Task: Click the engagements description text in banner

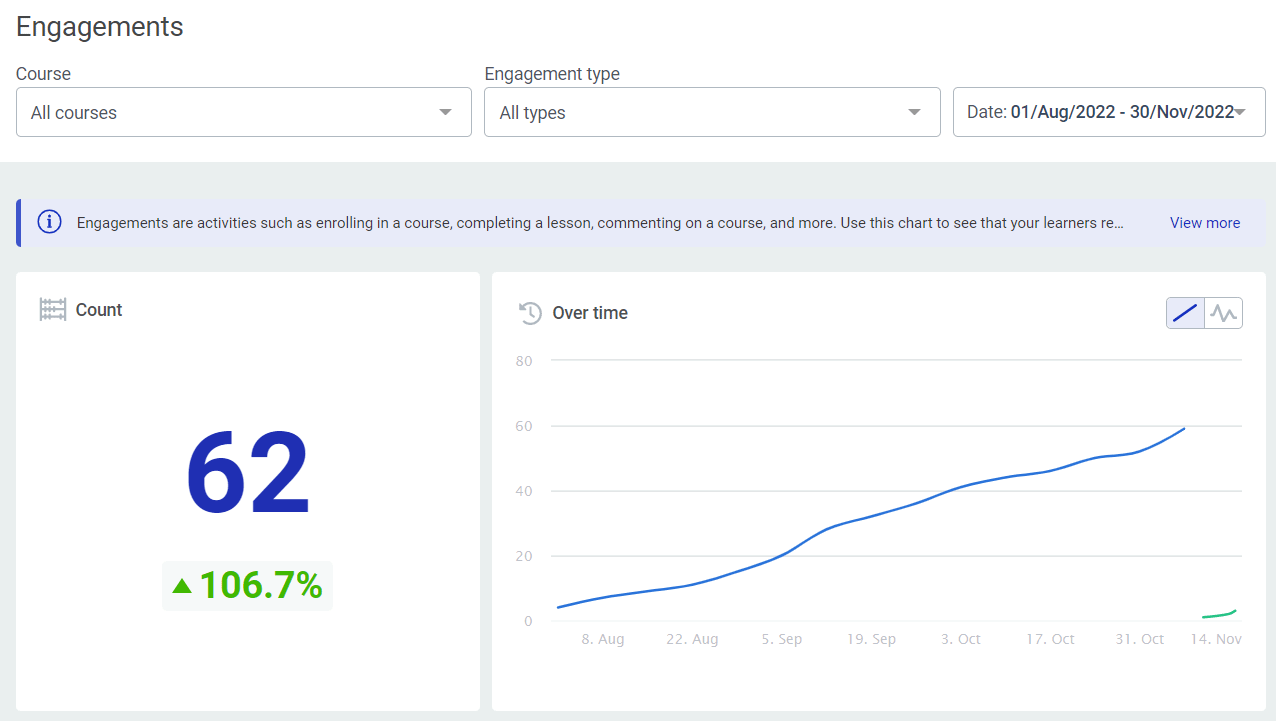Action: (600, 223)
